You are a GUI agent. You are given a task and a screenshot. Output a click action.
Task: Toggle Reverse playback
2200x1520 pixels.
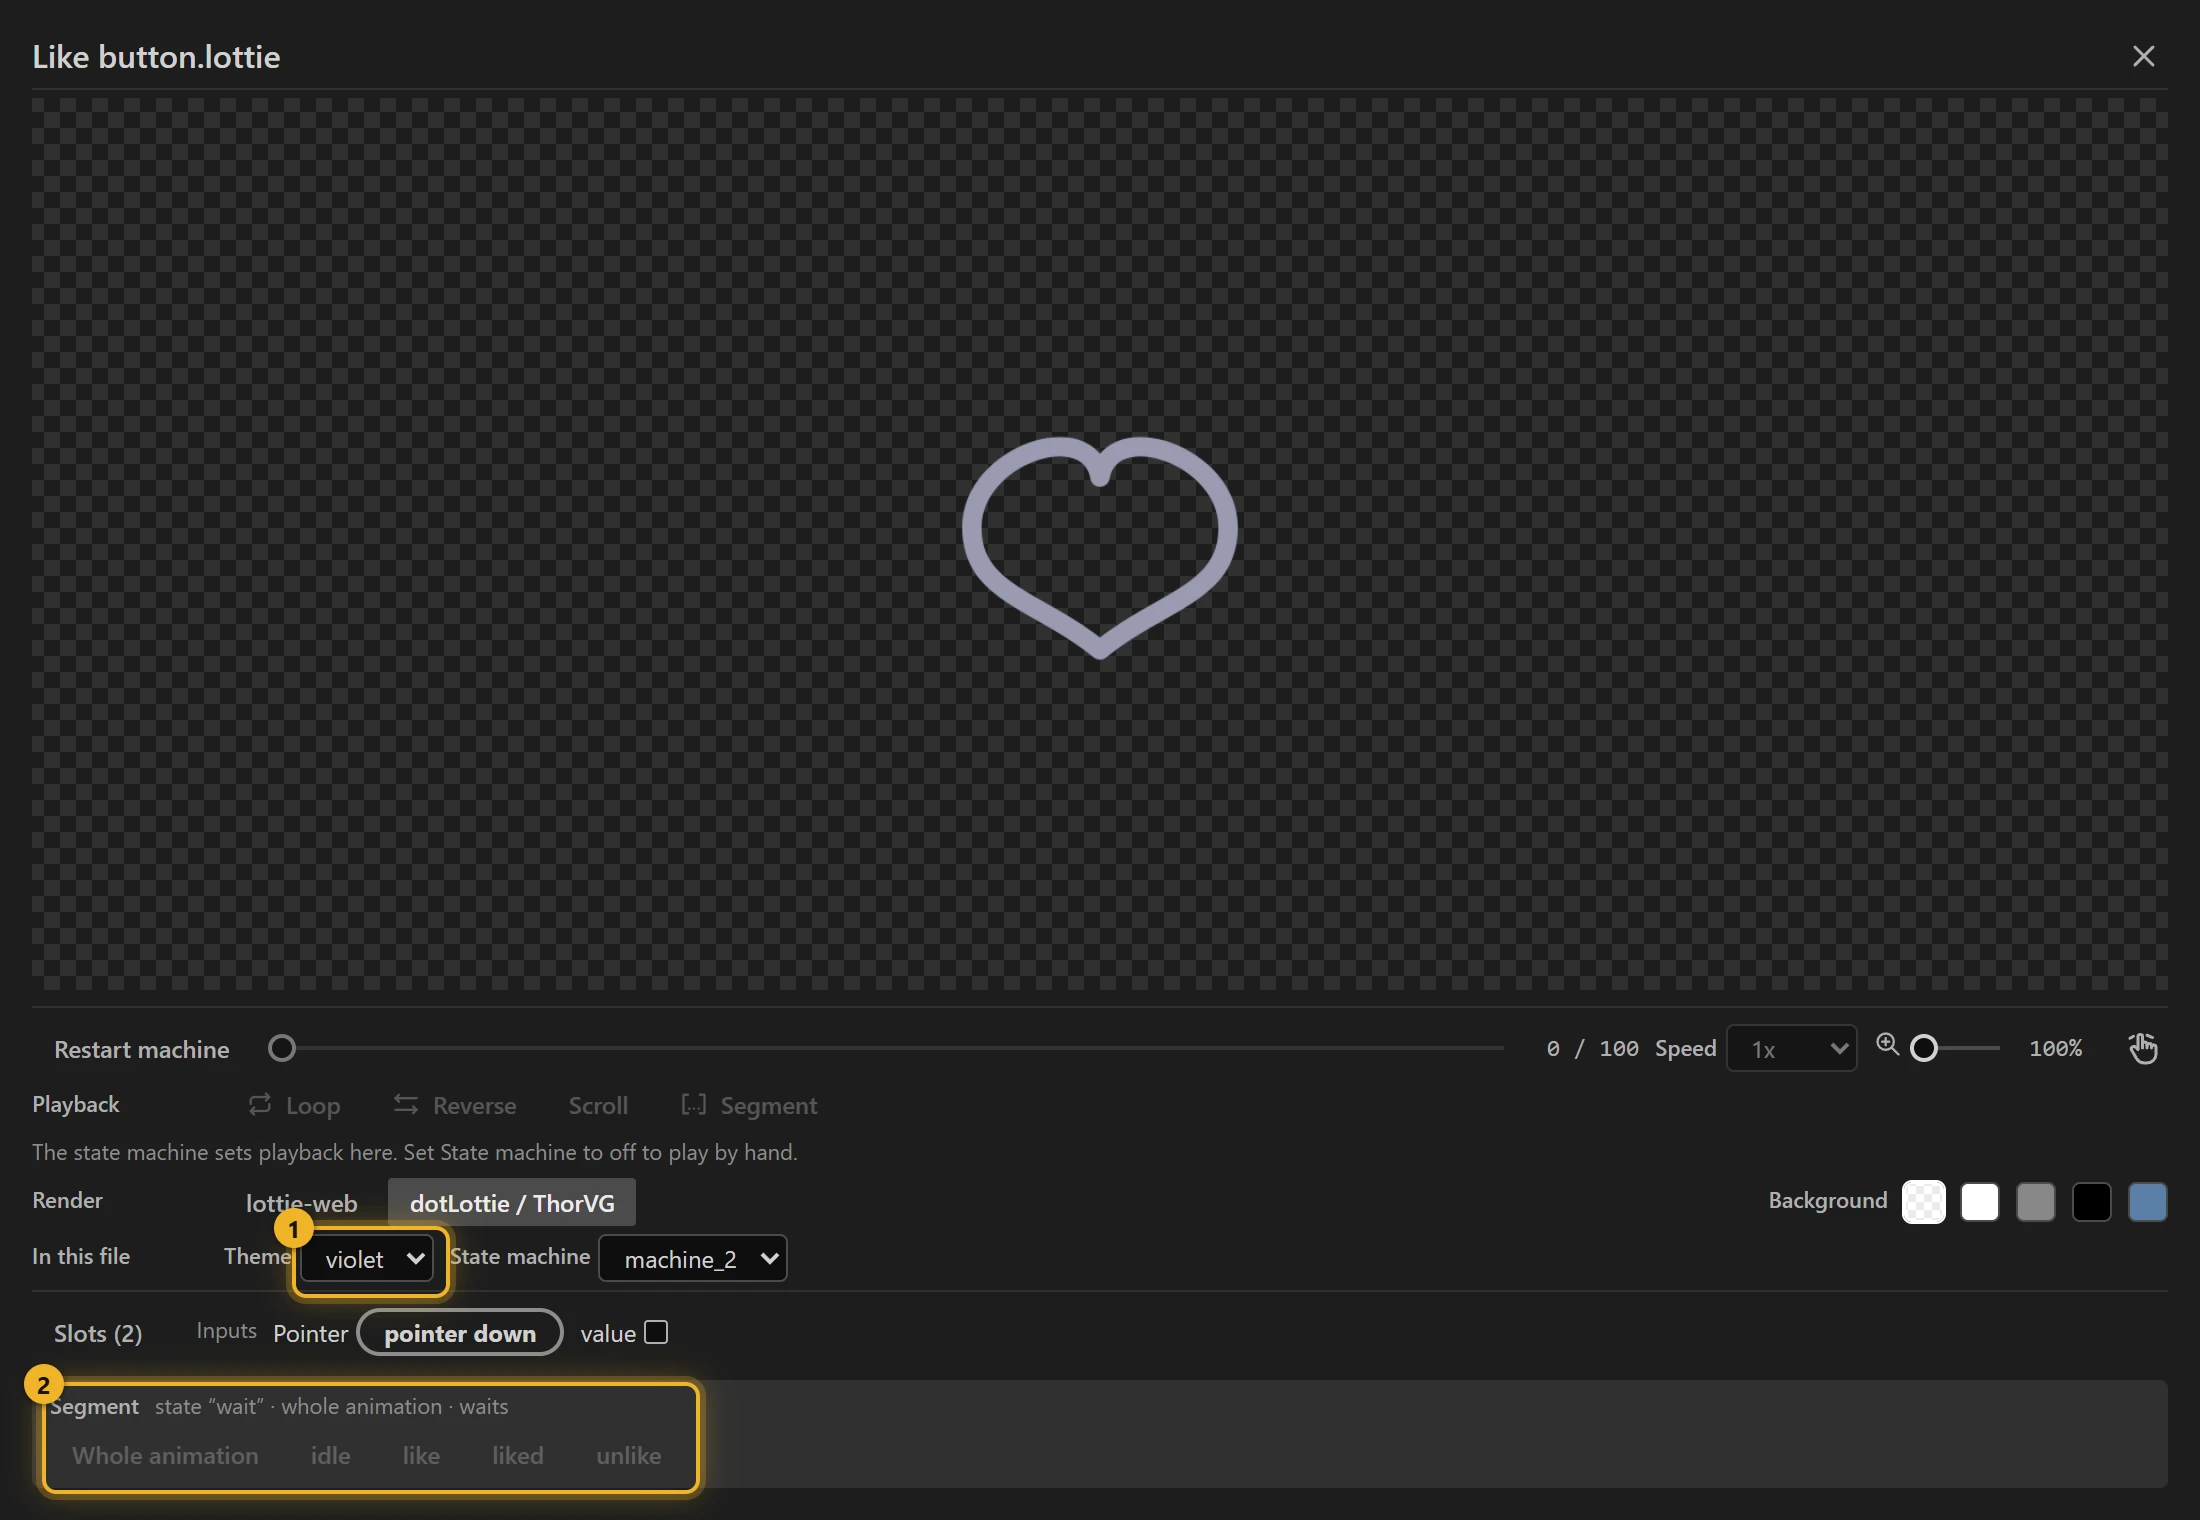455,1105
